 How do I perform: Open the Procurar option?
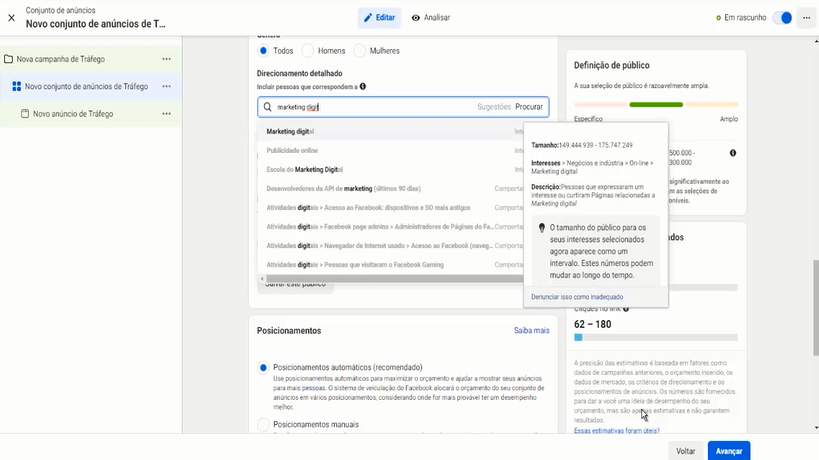[529, 107]
